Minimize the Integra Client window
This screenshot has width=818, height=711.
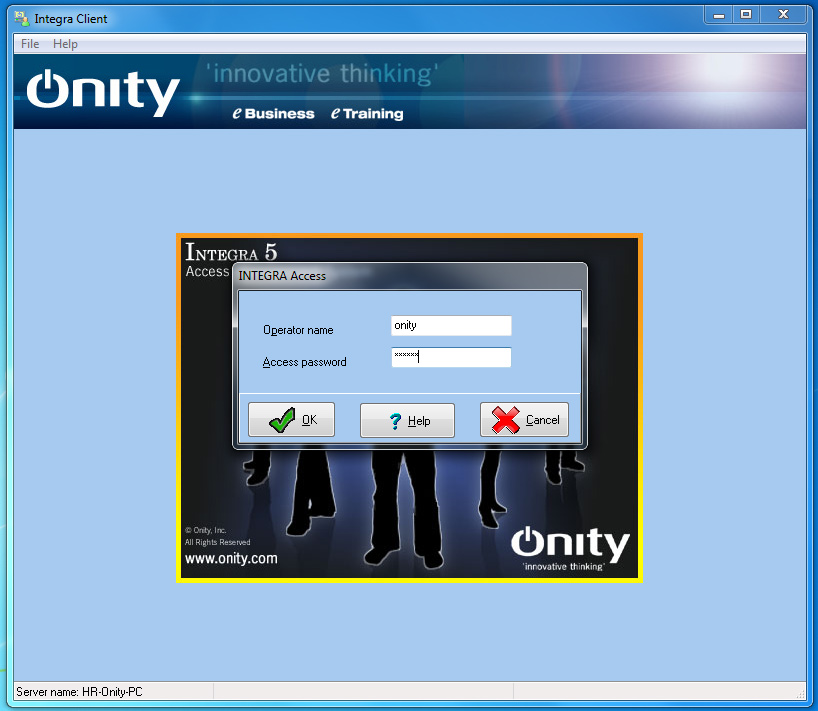point(718,15)
